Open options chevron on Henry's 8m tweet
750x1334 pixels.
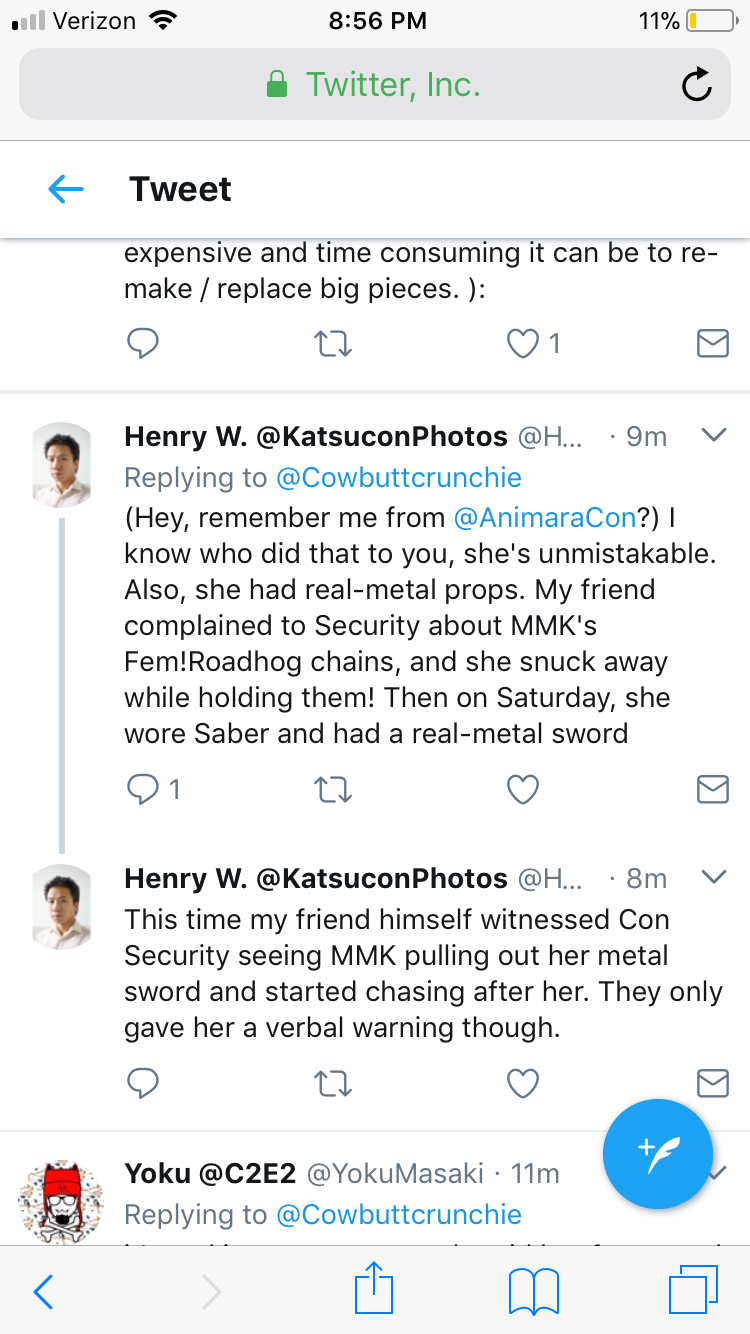point(713,877)
